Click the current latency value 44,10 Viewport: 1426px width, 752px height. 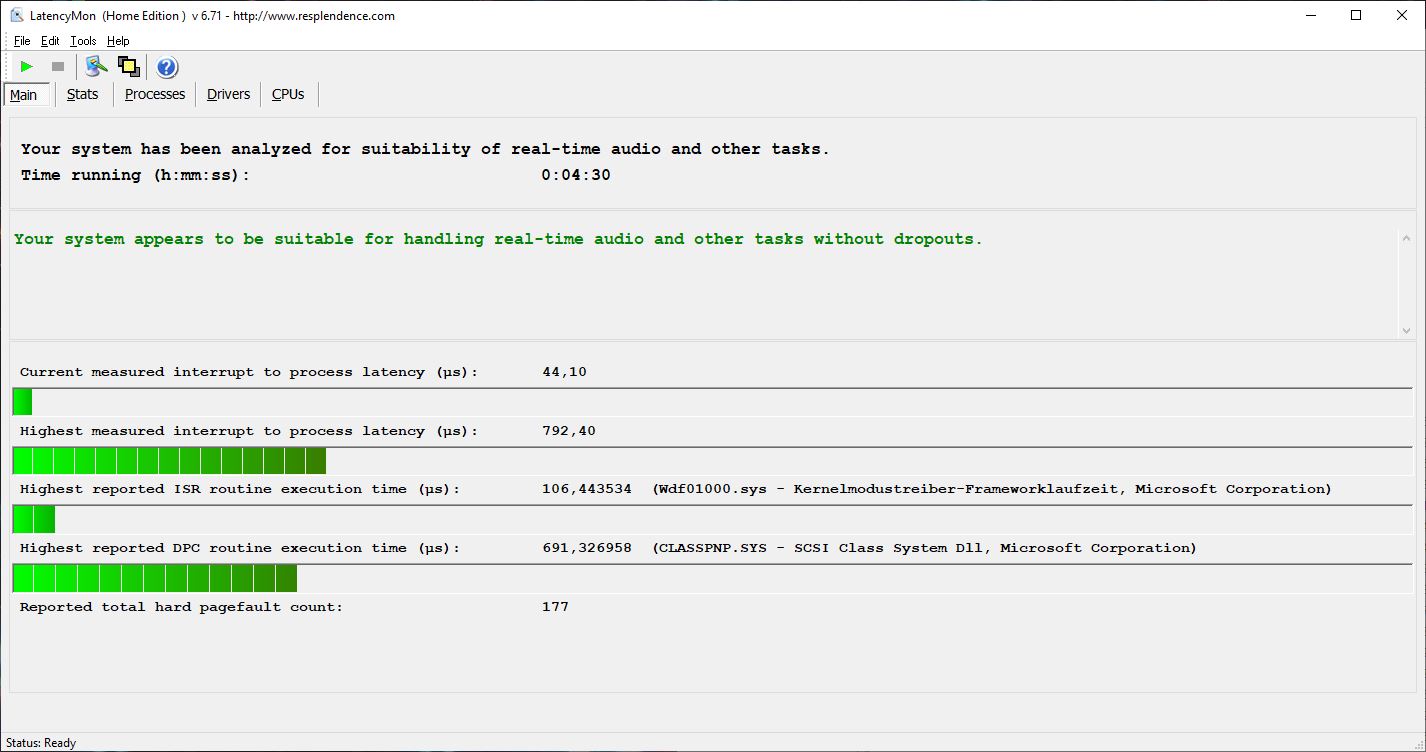tap(564, 372)
